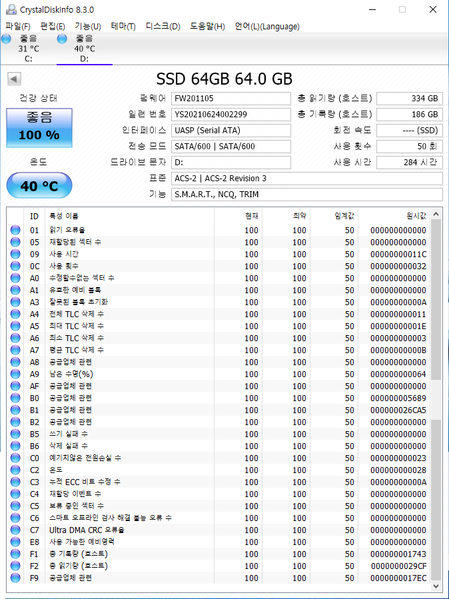Image resolution: width=449 pixels, height=599 pixels.
Task: Open the 디스크(D) menu
Action: tap(163, 26)
